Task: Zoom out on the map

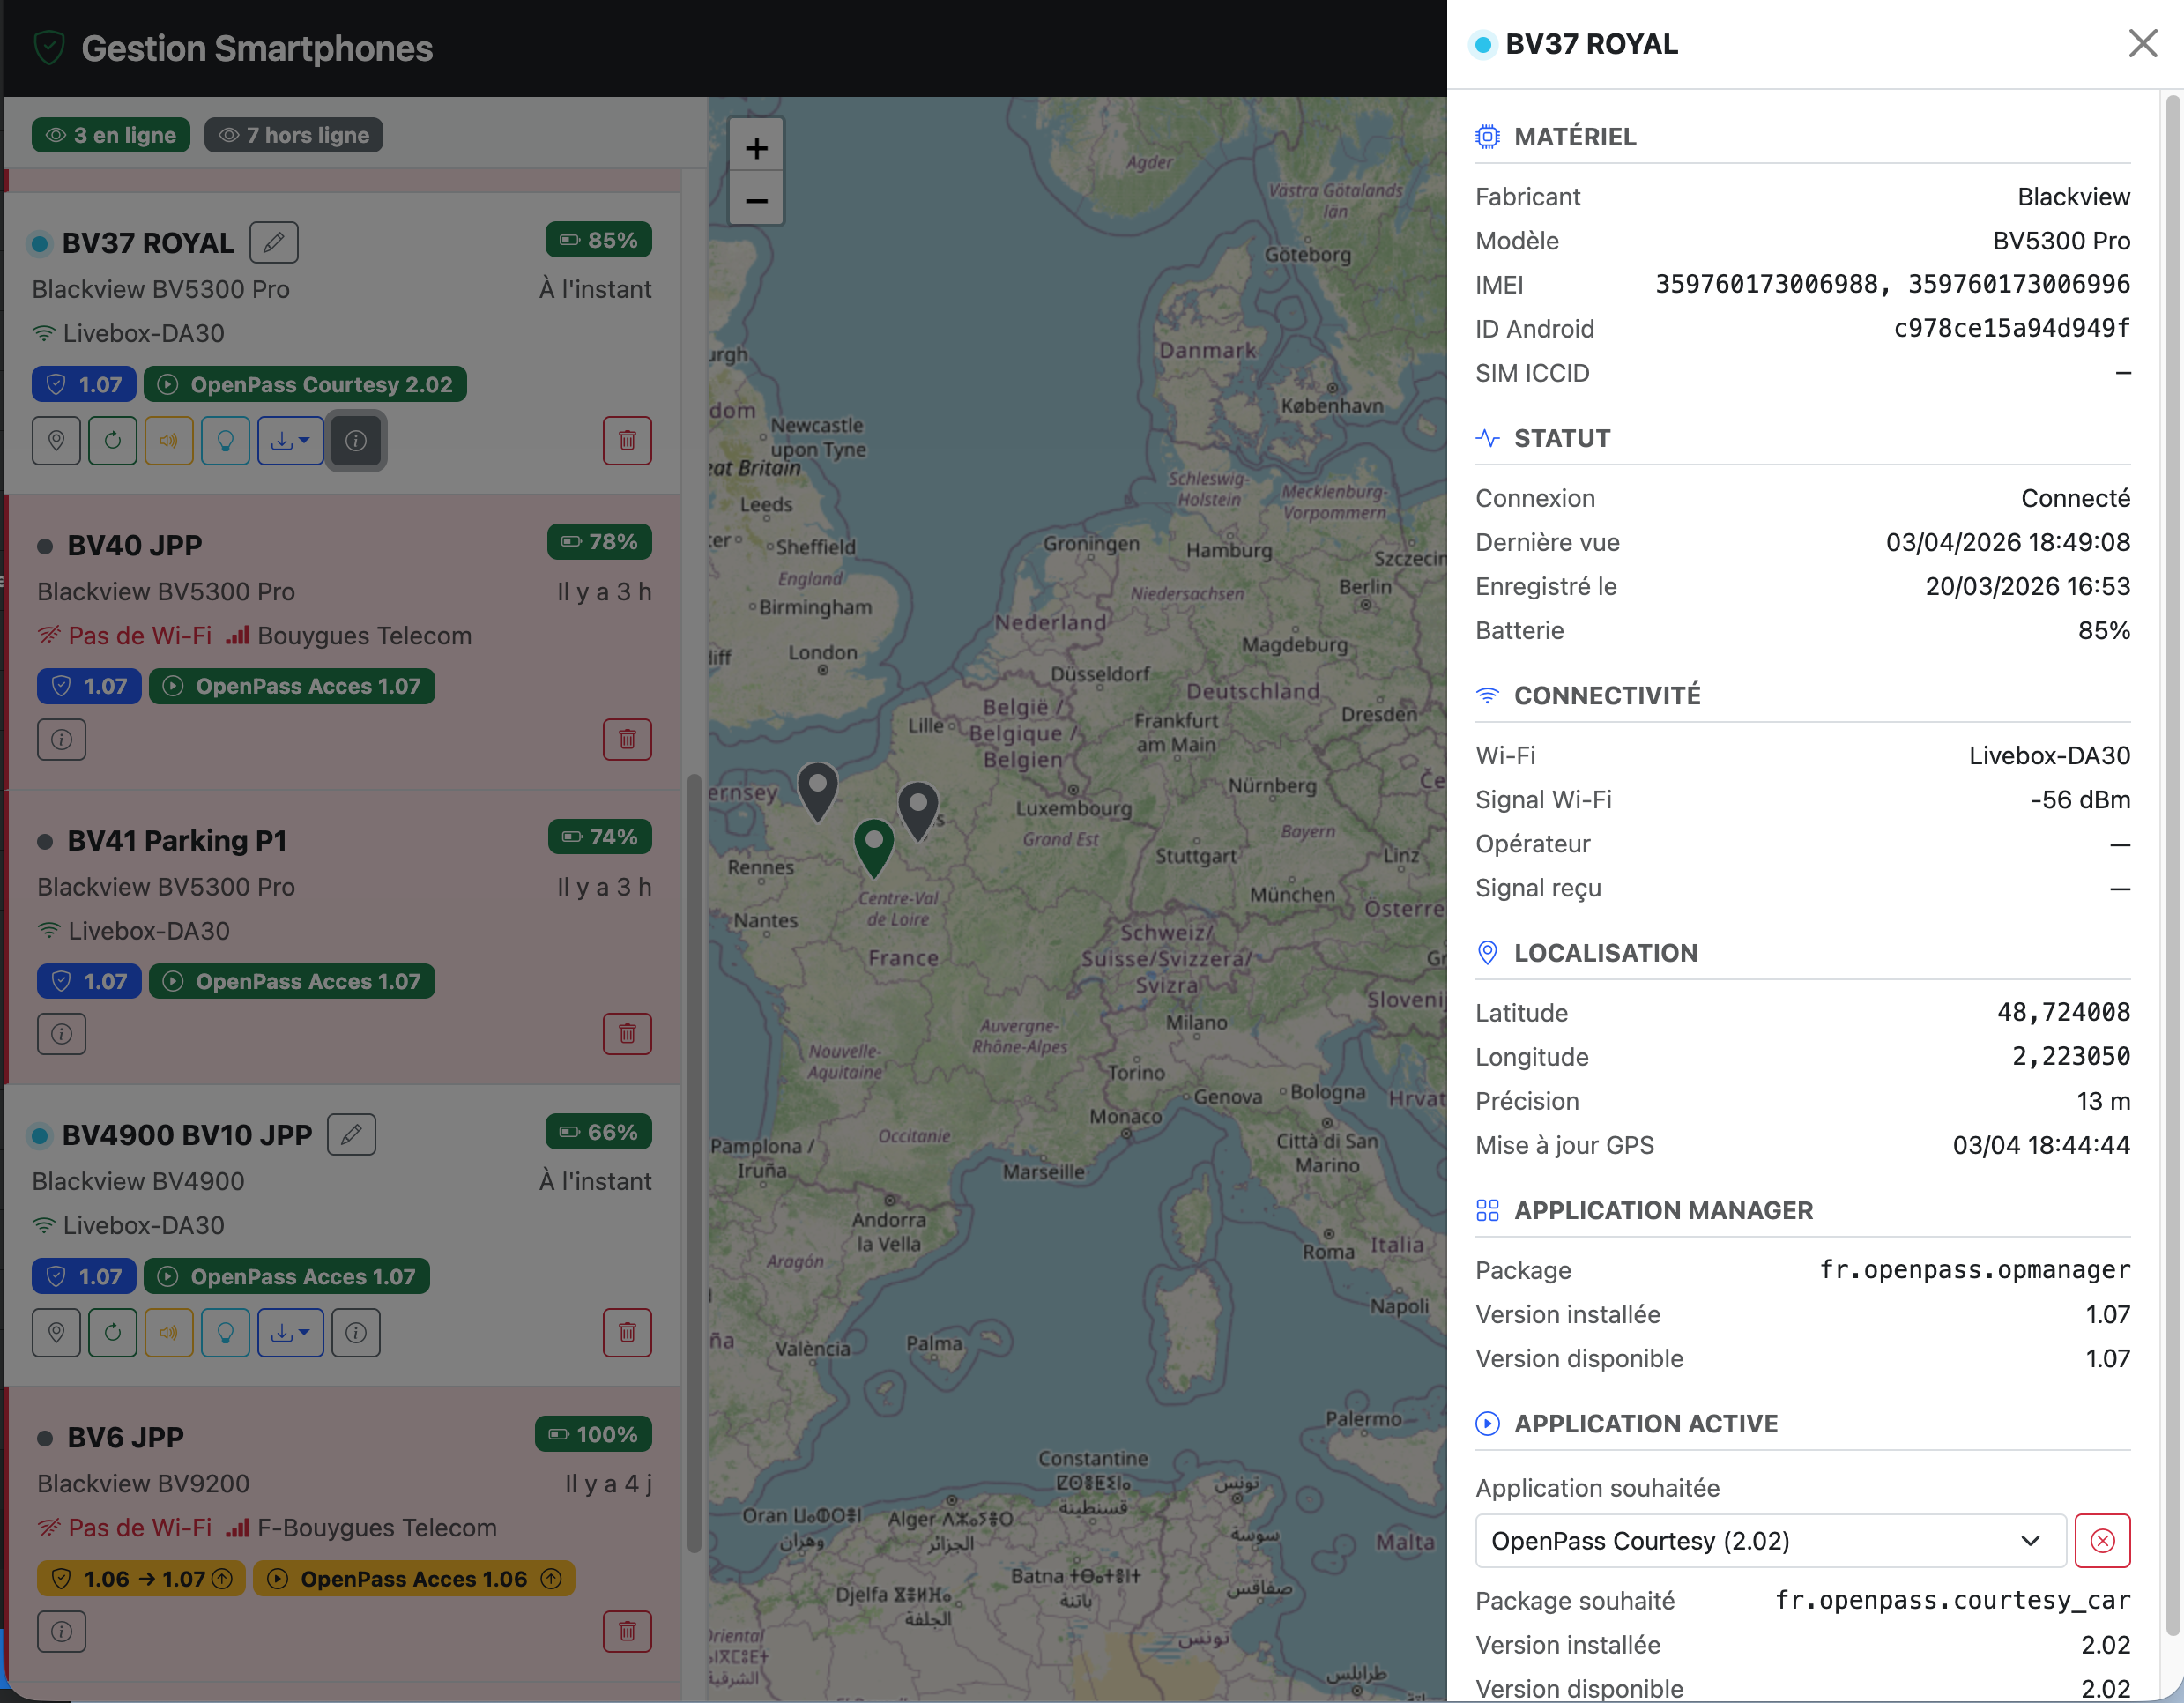Action: pyautogui.click(x=756, y=201)
